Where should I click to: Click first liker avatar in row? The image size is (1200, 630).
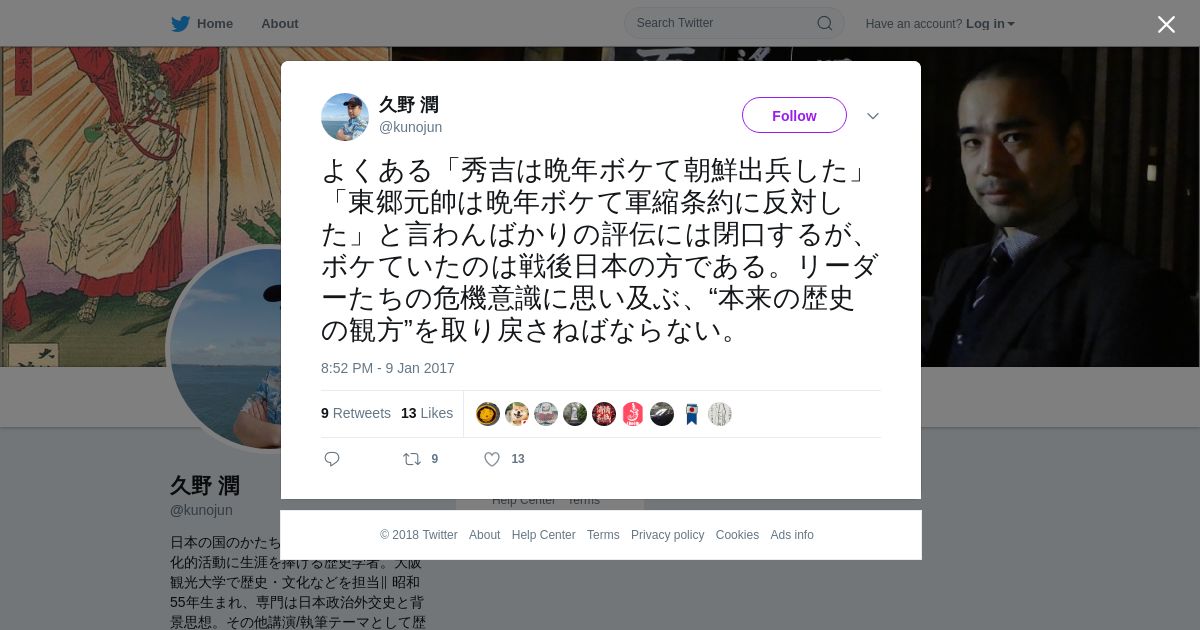pyautogui.click(x=488, y=414)
